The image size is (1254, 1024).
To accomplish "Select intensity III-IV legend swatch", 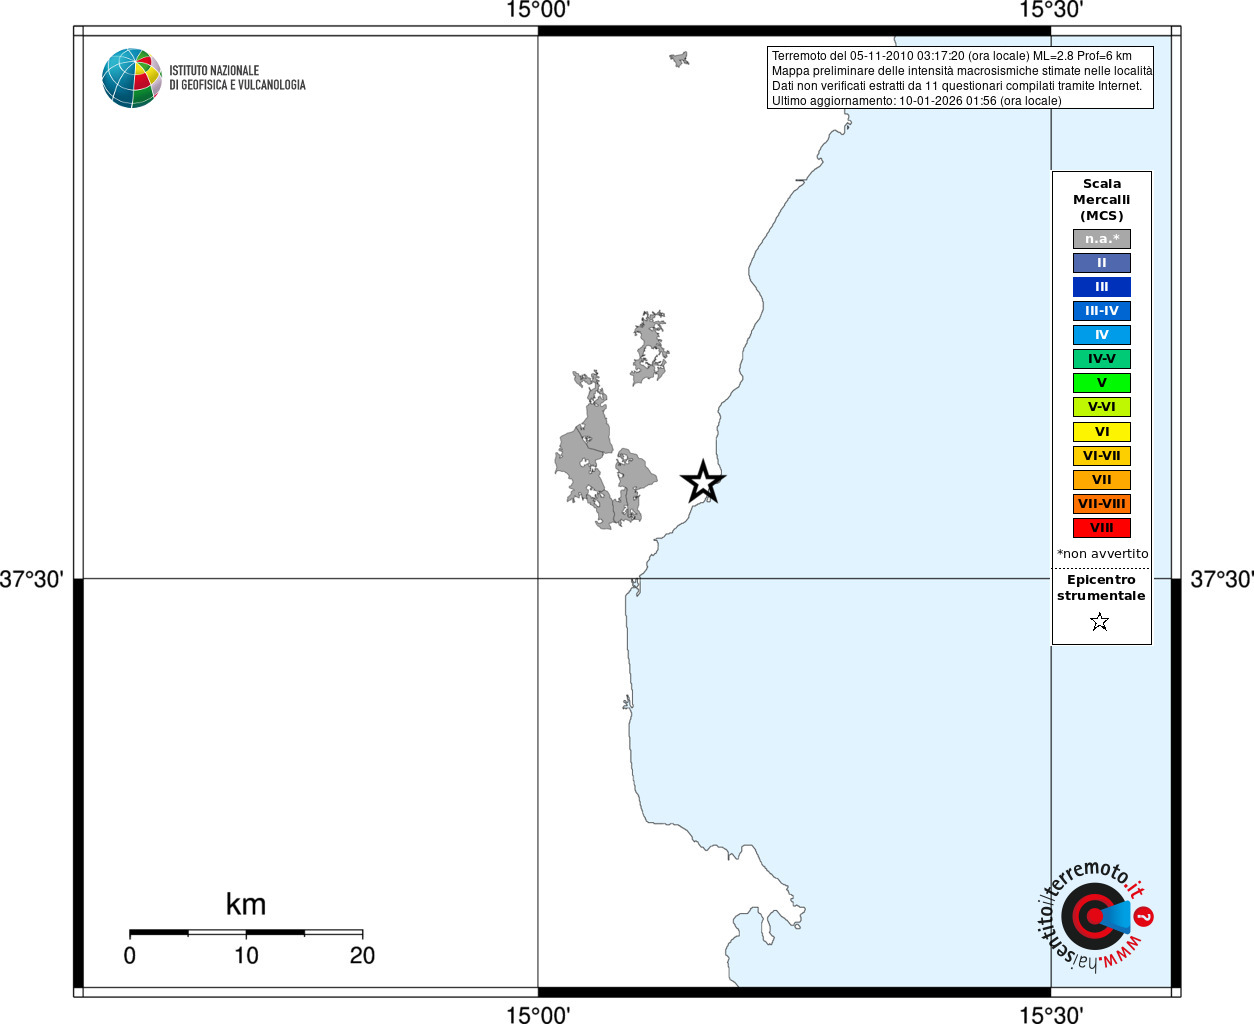I will (x=1102, y=311).
